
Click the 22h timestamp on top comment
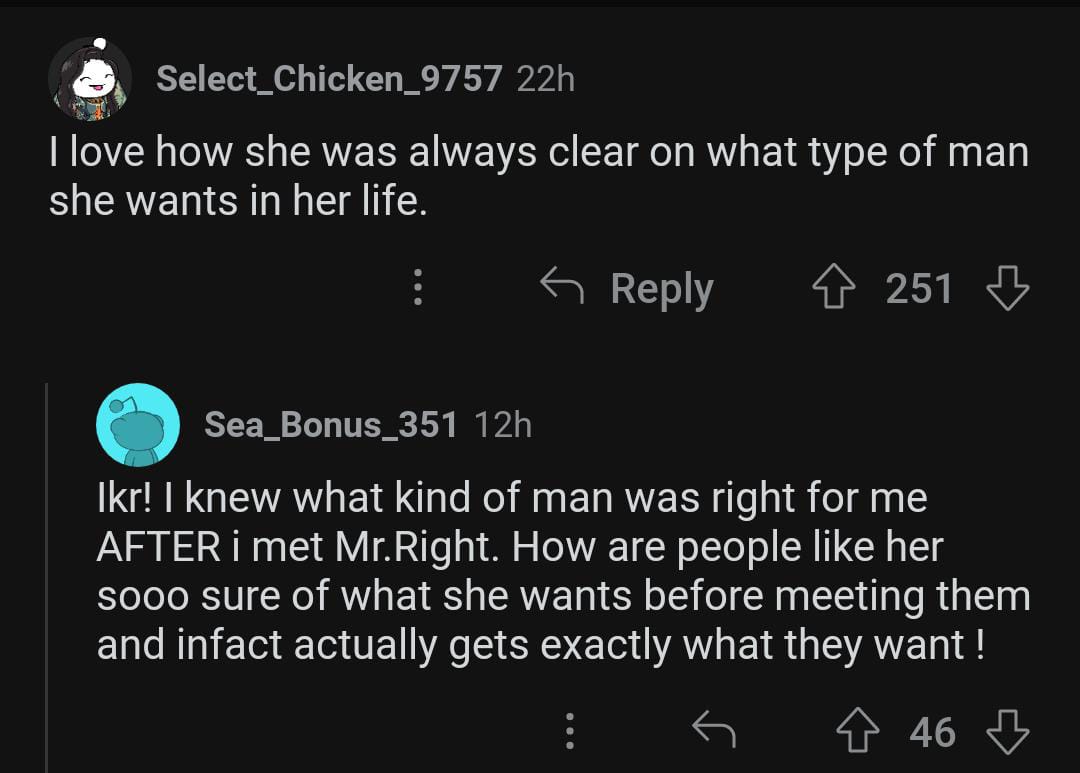click(x=546, y=79)
